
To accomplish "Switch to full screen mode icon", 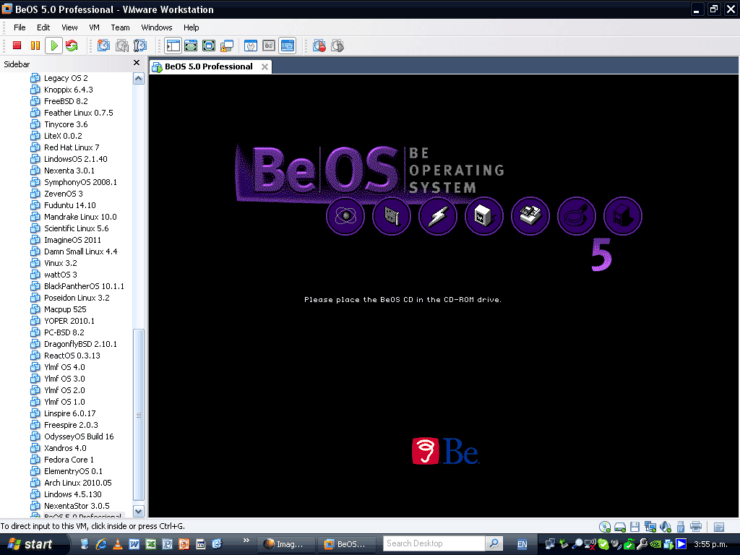I will pos(209,45).
